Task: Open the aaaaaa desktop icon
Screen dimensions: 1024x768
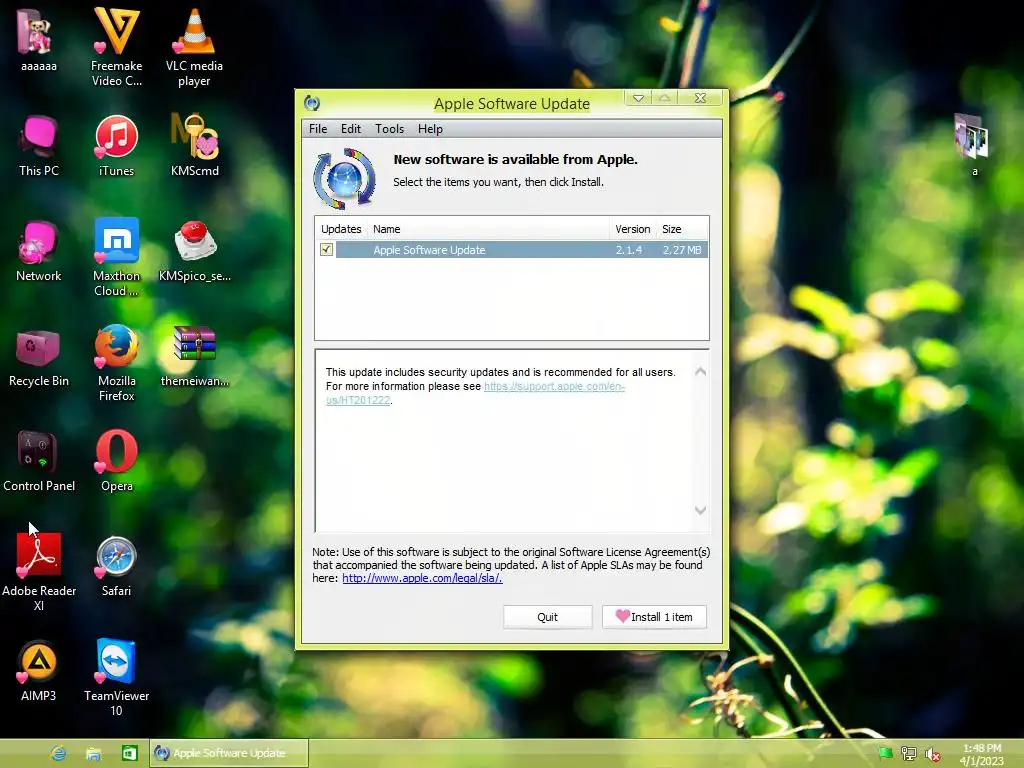Action: (38, 40)
